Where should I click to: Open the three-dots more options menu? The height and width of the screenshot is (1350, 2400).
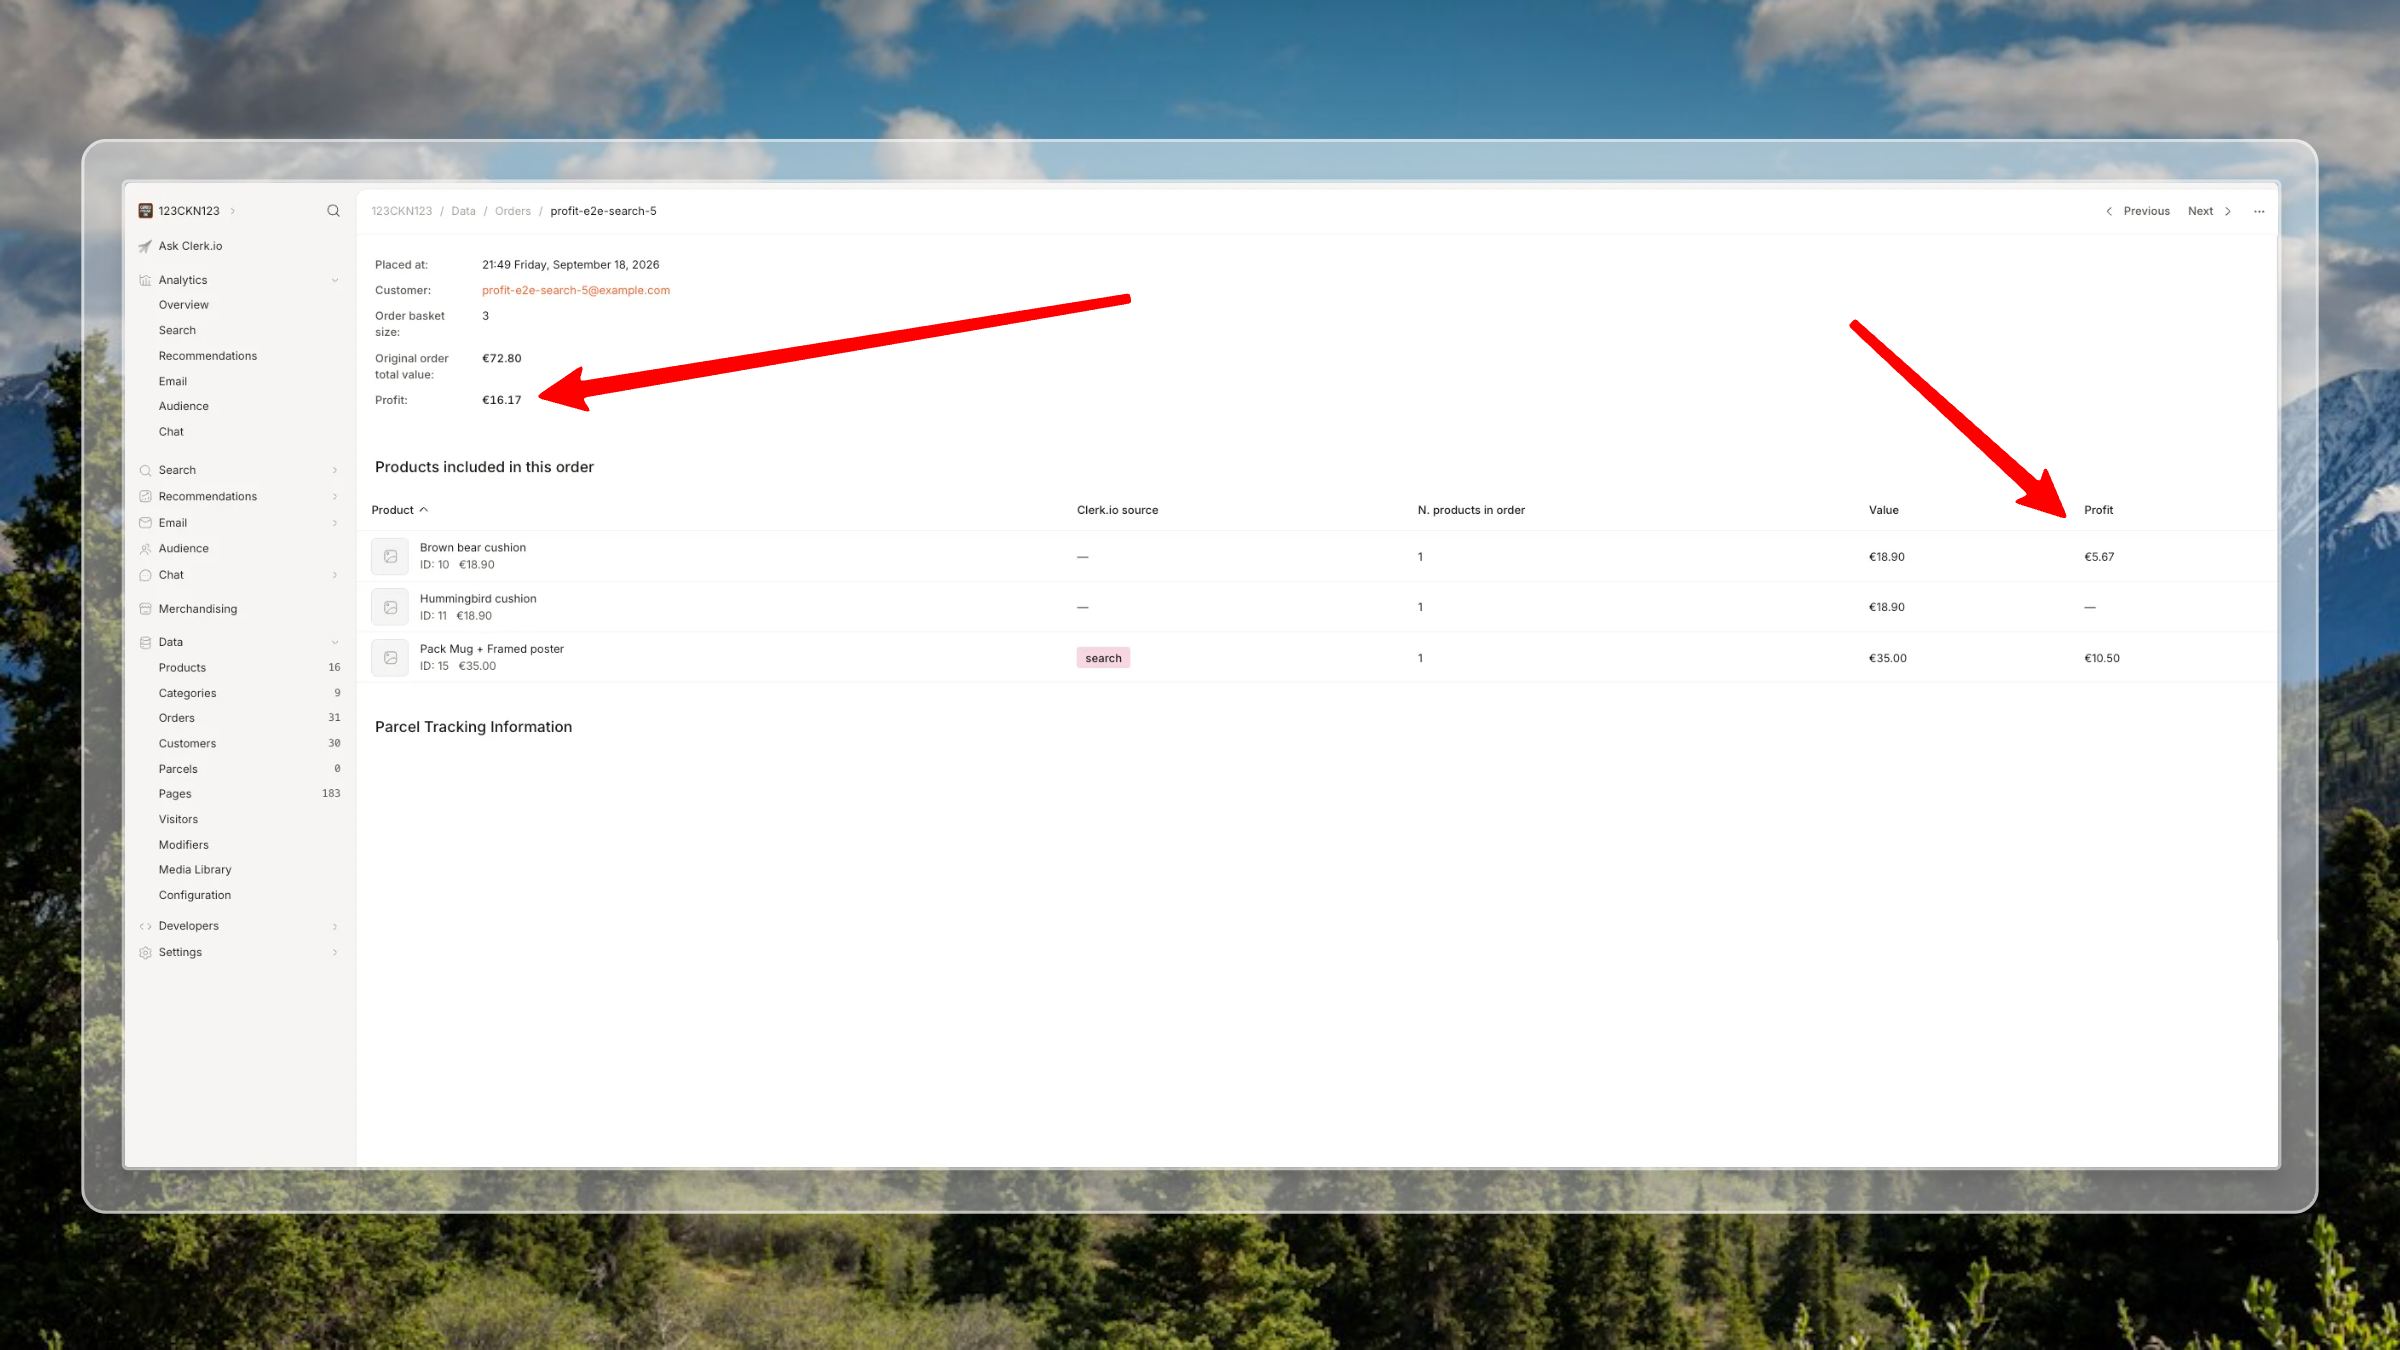pos(2259,211)
